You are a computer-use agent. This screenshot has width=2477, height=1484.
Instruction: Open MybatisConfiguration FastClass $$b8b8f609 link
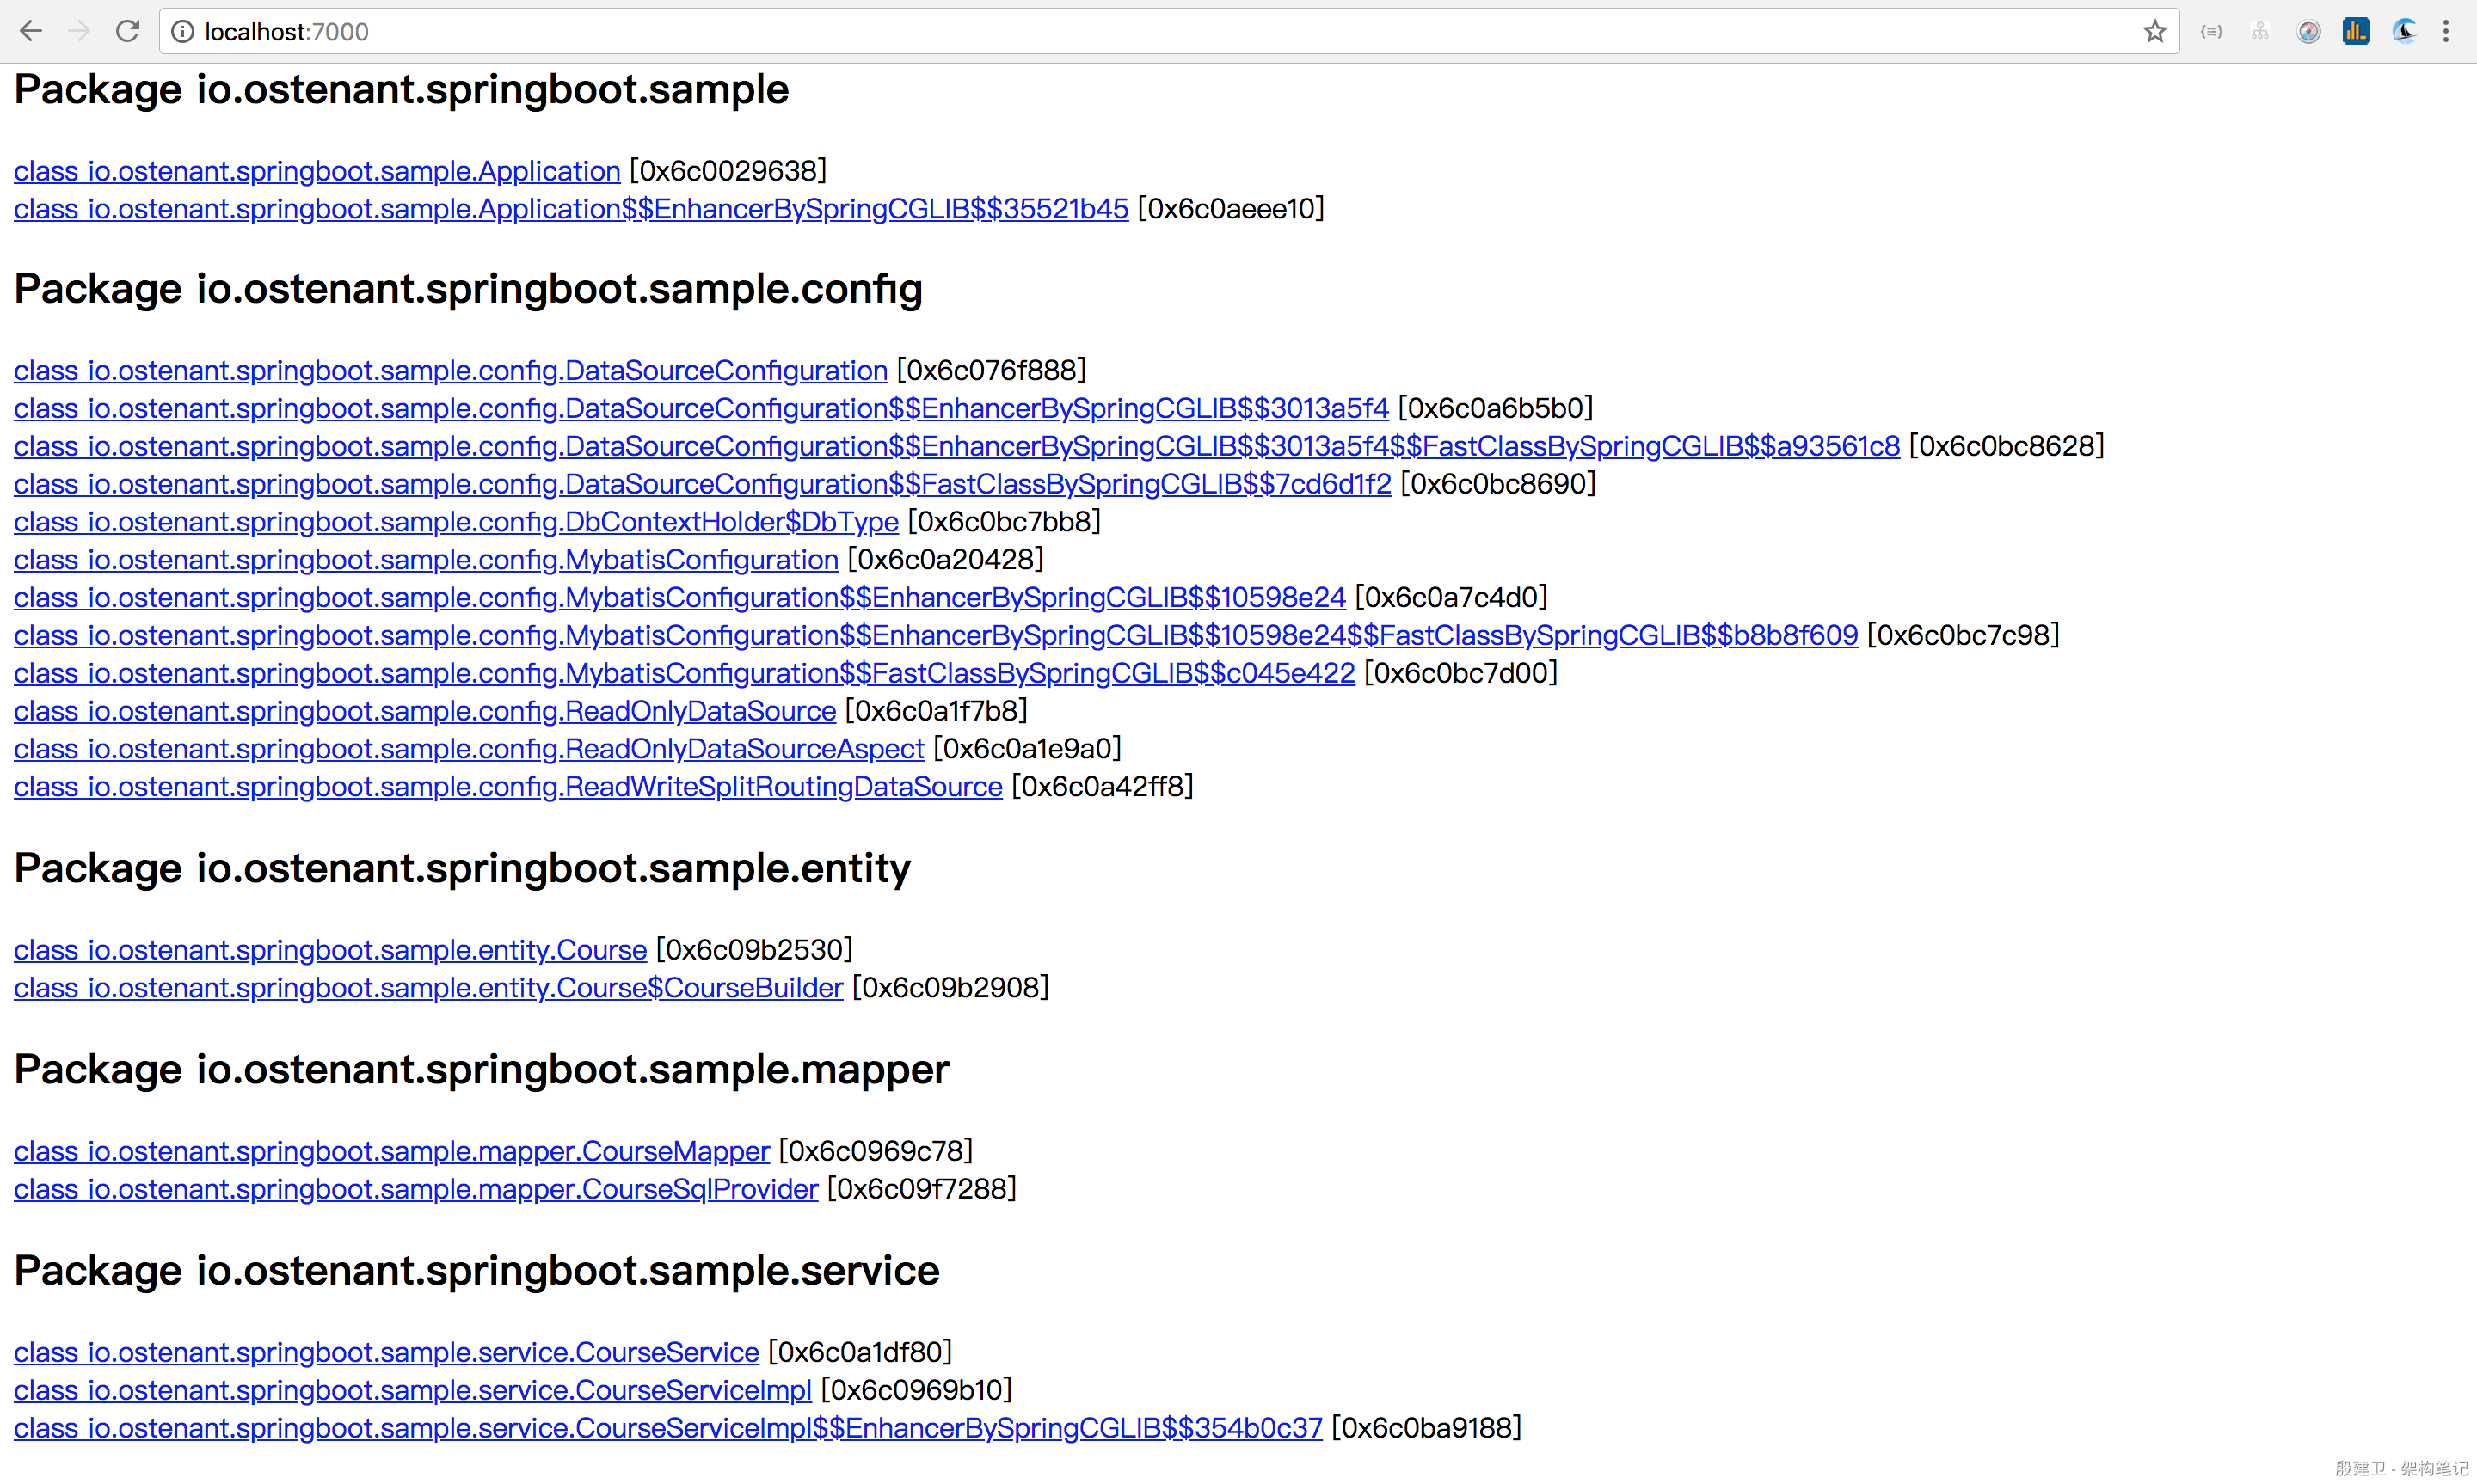[936, 636]
